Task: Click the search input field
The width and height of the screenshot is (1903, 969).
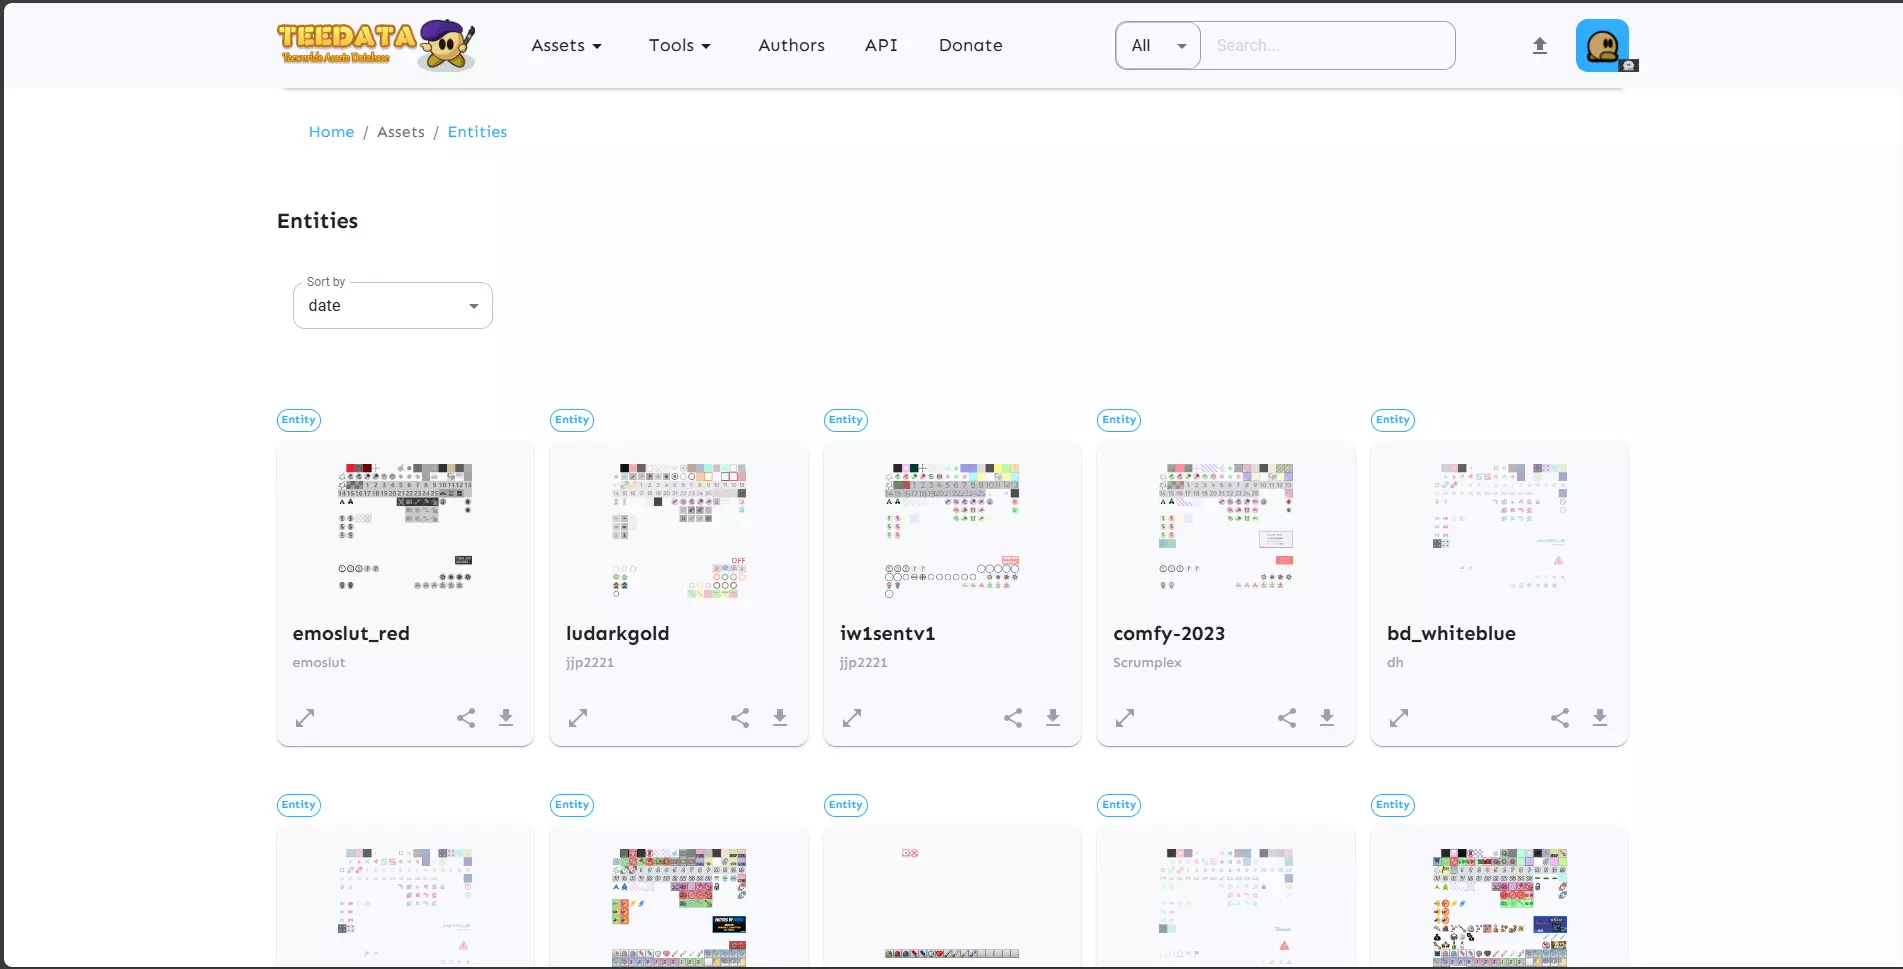Action: pyautogui.click(x=1328, y=45)
